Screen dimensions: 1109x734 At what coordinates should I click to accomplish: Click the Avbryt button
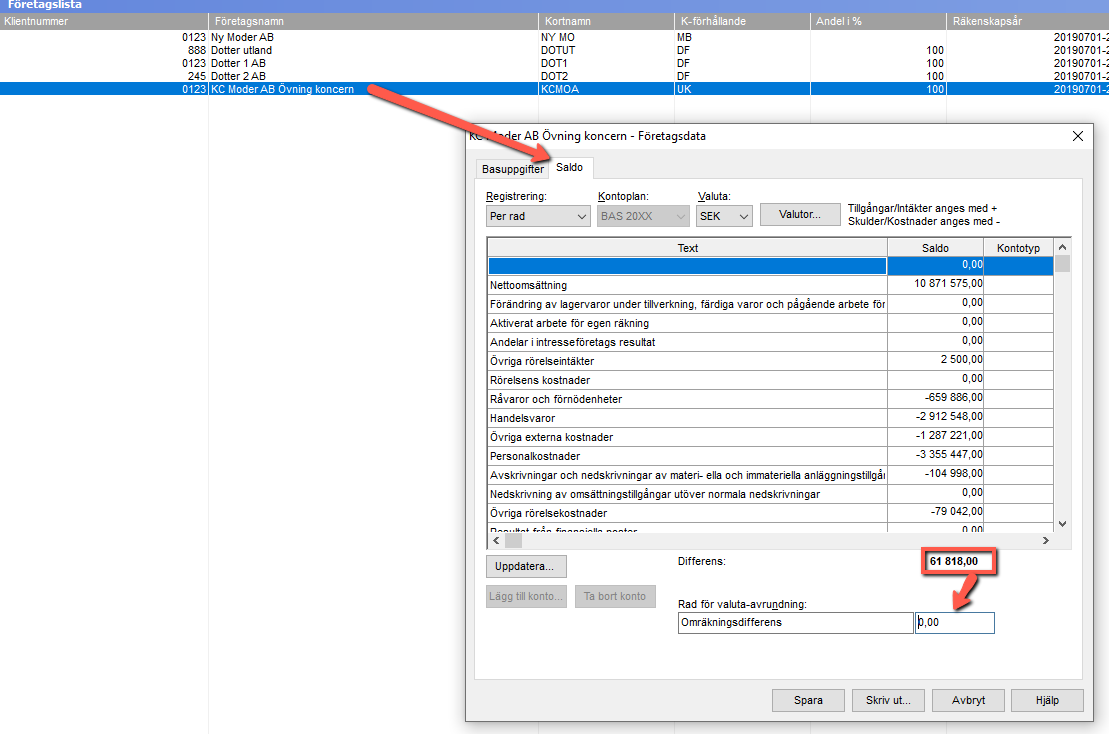[x=968, y=700]
